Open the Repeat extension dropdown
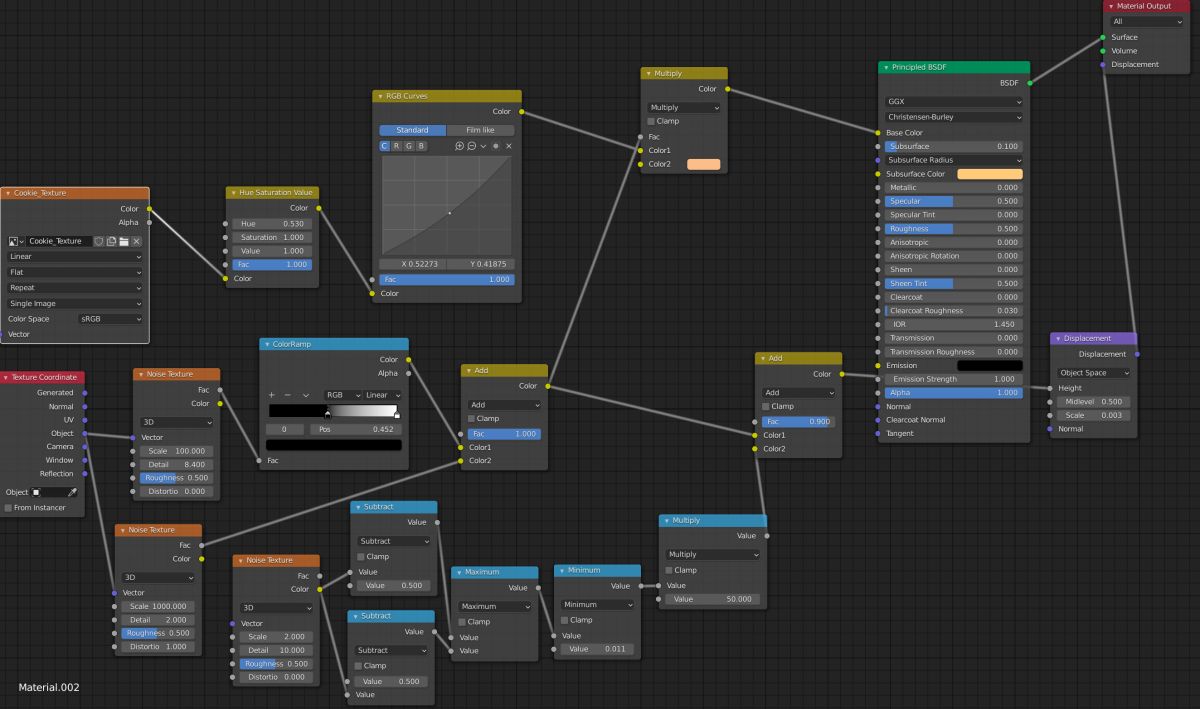The height and width of the screenshot is (709, 1200). click(x=75, y=287)
